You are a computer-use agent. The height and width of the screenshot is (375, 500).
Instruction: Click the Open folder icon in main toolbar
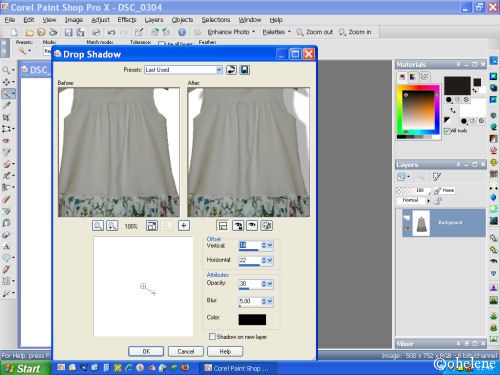(29, 32)
